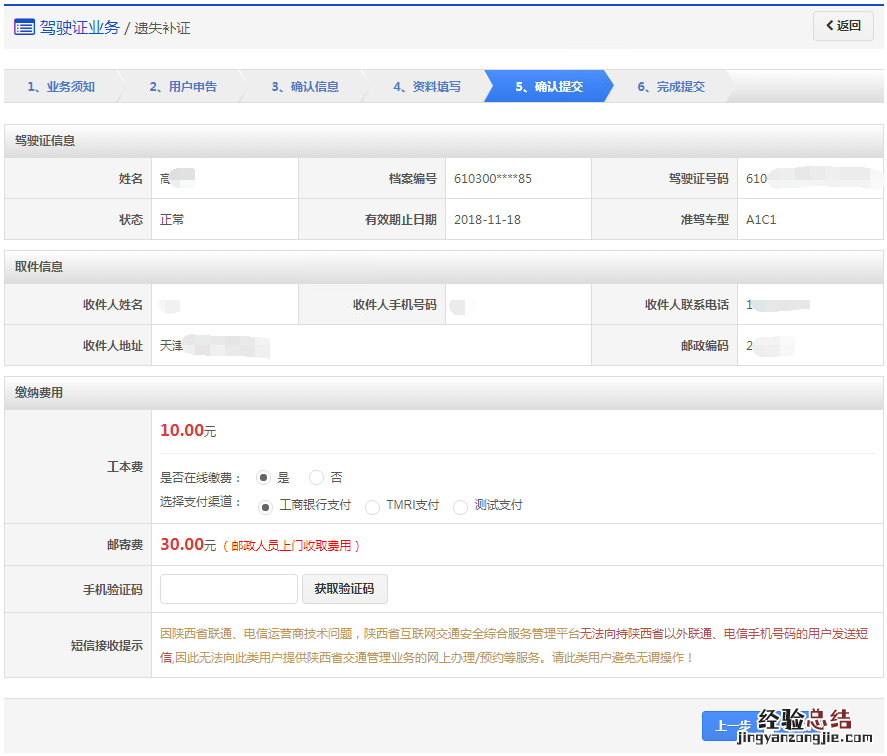Switch to step 2 用户申告
Image resolution: width=887 pixels, height=756 pixels.
pyautogui.click(x=182, y=87)
